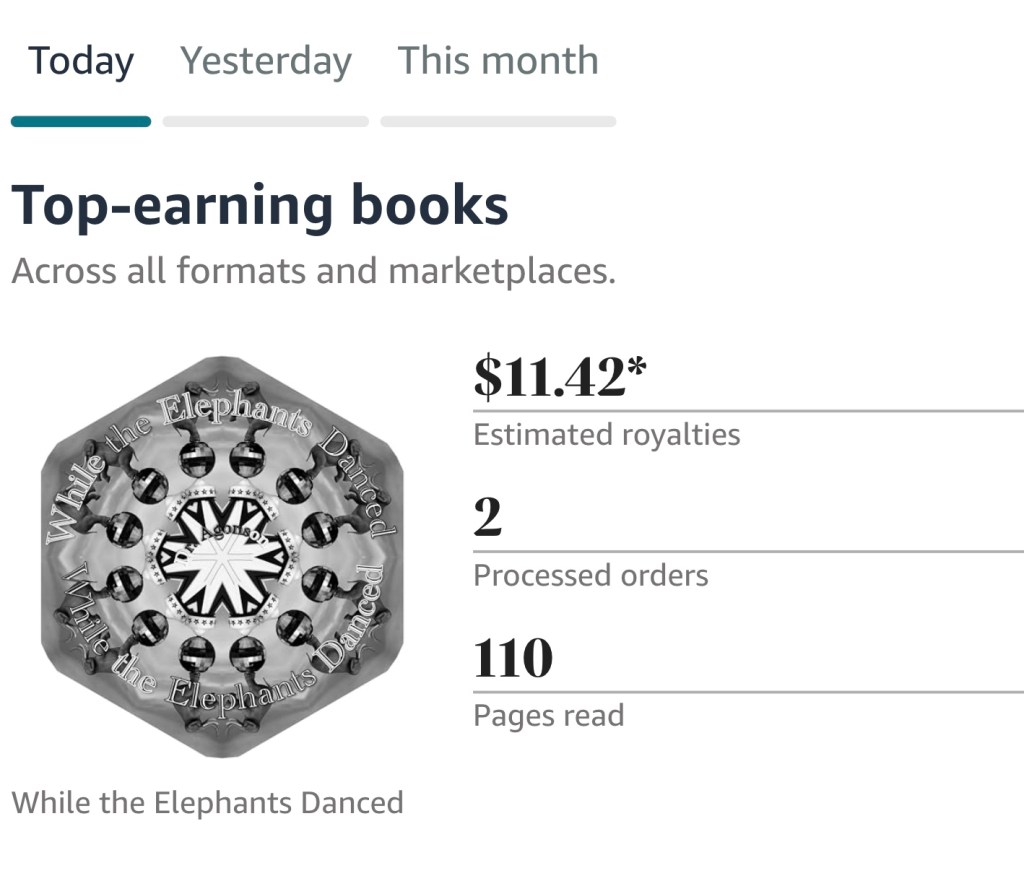1024x881 pixels.
Task: Click the Top-earning books heading
Action: pos(260,206)
